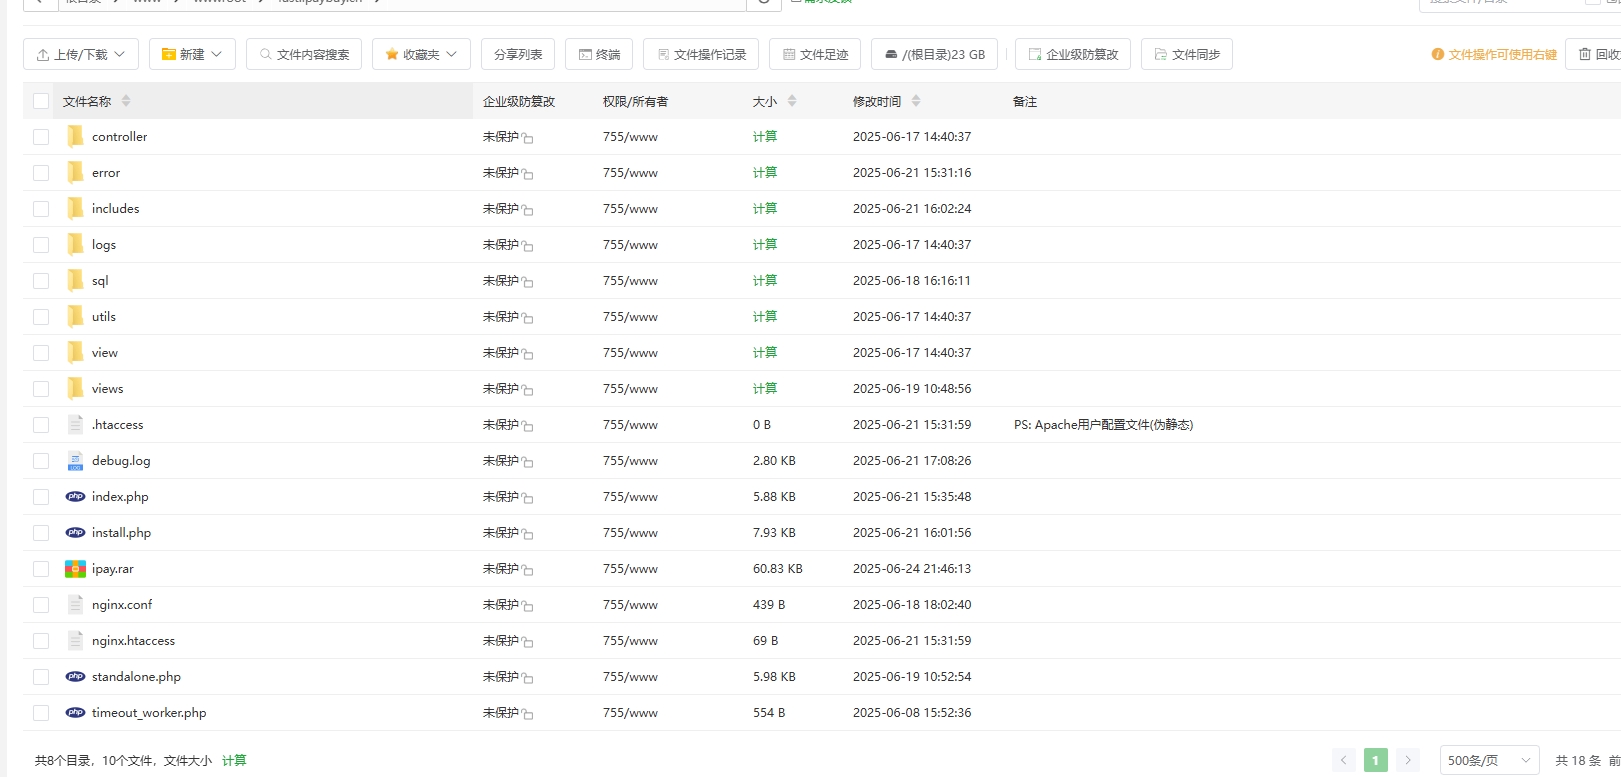Open the 新建 dropdown menu
This screenshot has width=1621, height=777.
[192, 54]
